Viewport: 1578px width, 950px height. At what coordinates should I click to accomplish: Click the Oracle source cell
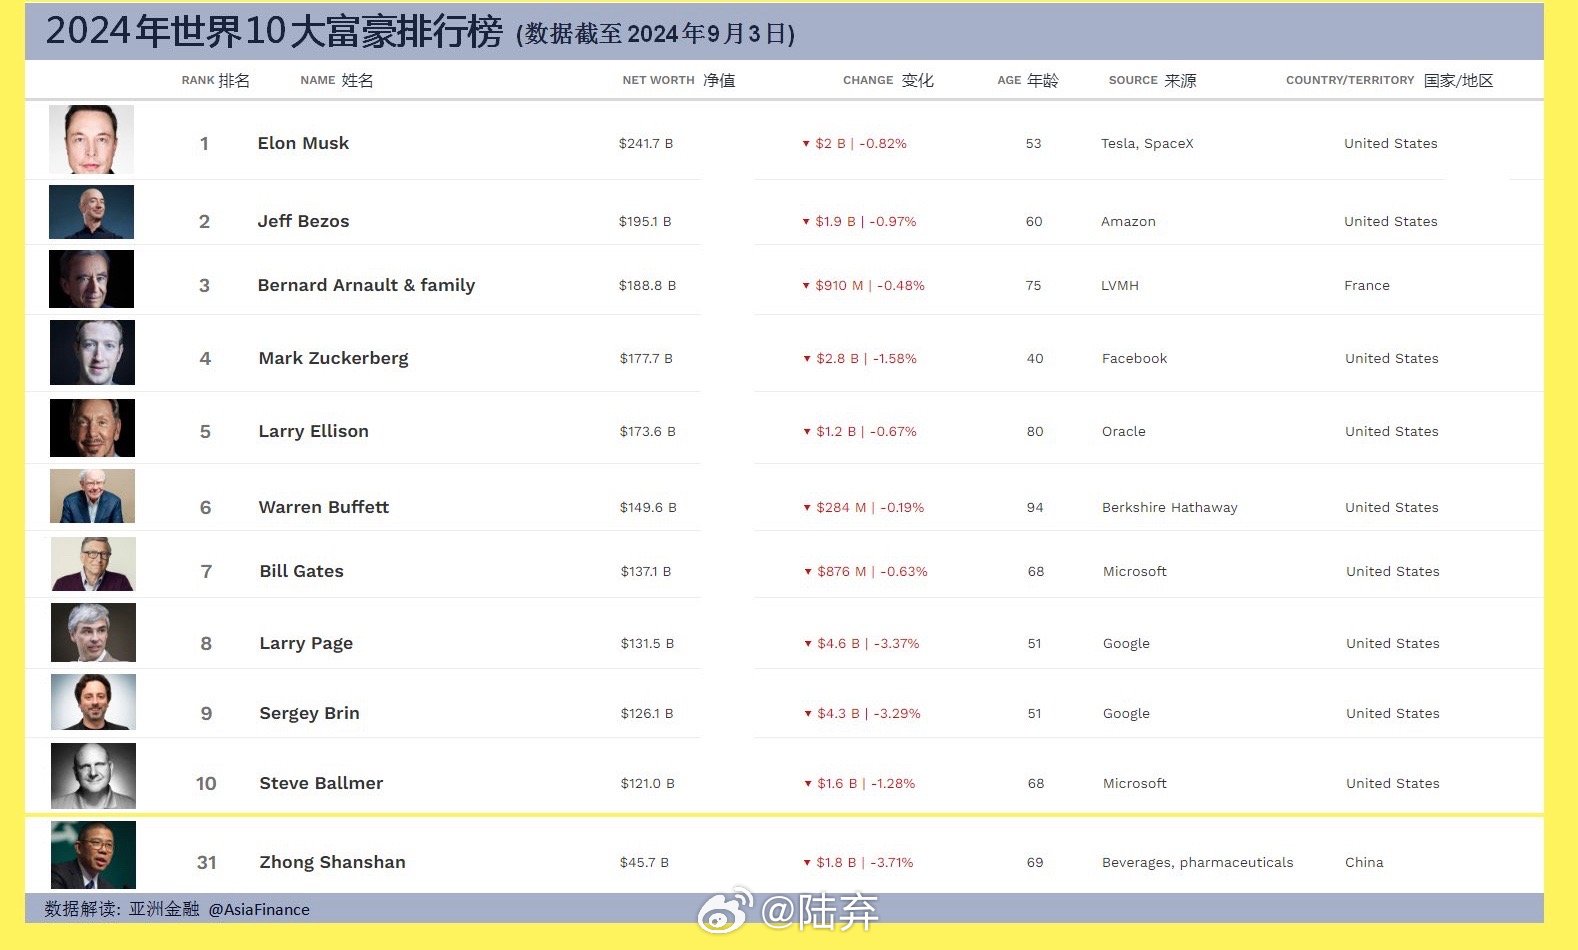pyautogui.click(x=1124, y=432)
